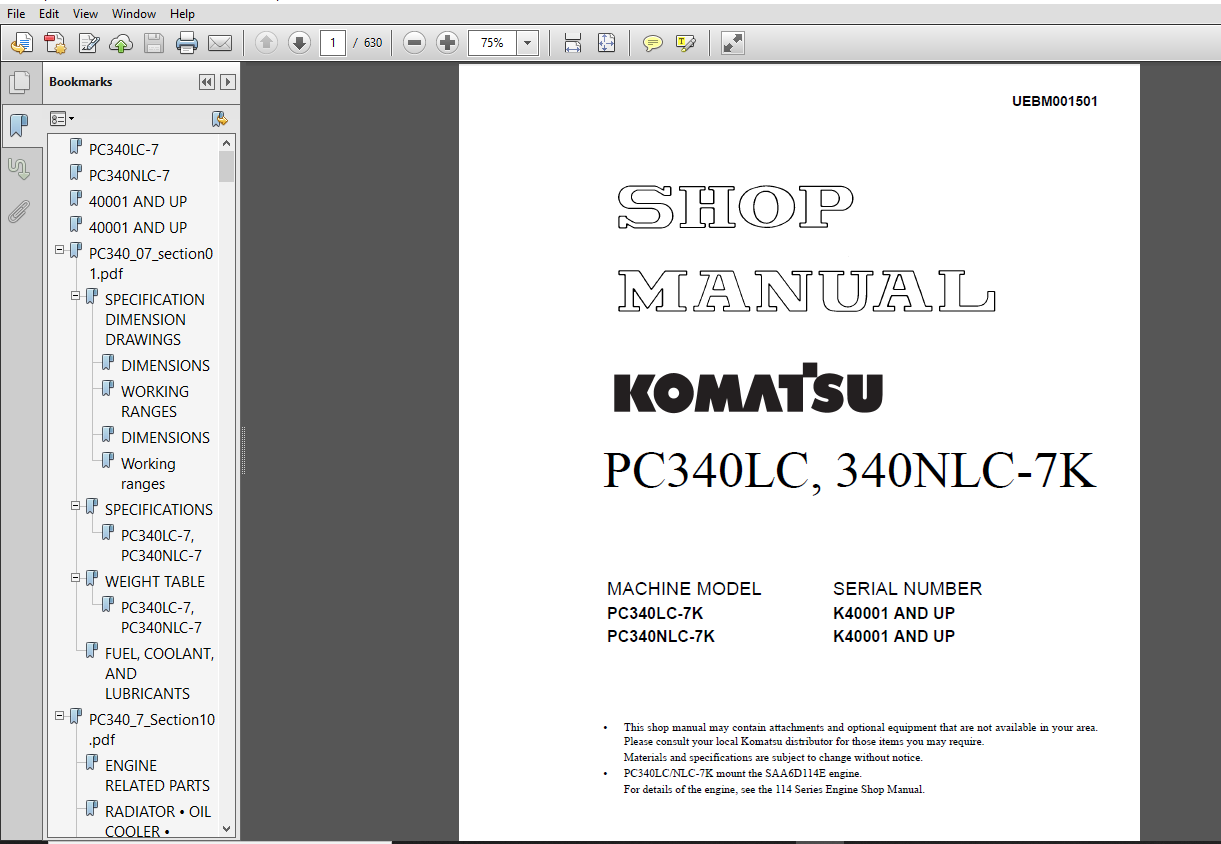Click the upload to cloud icon
Viewport: 1221px width, 844px height.
pos(121,43)
